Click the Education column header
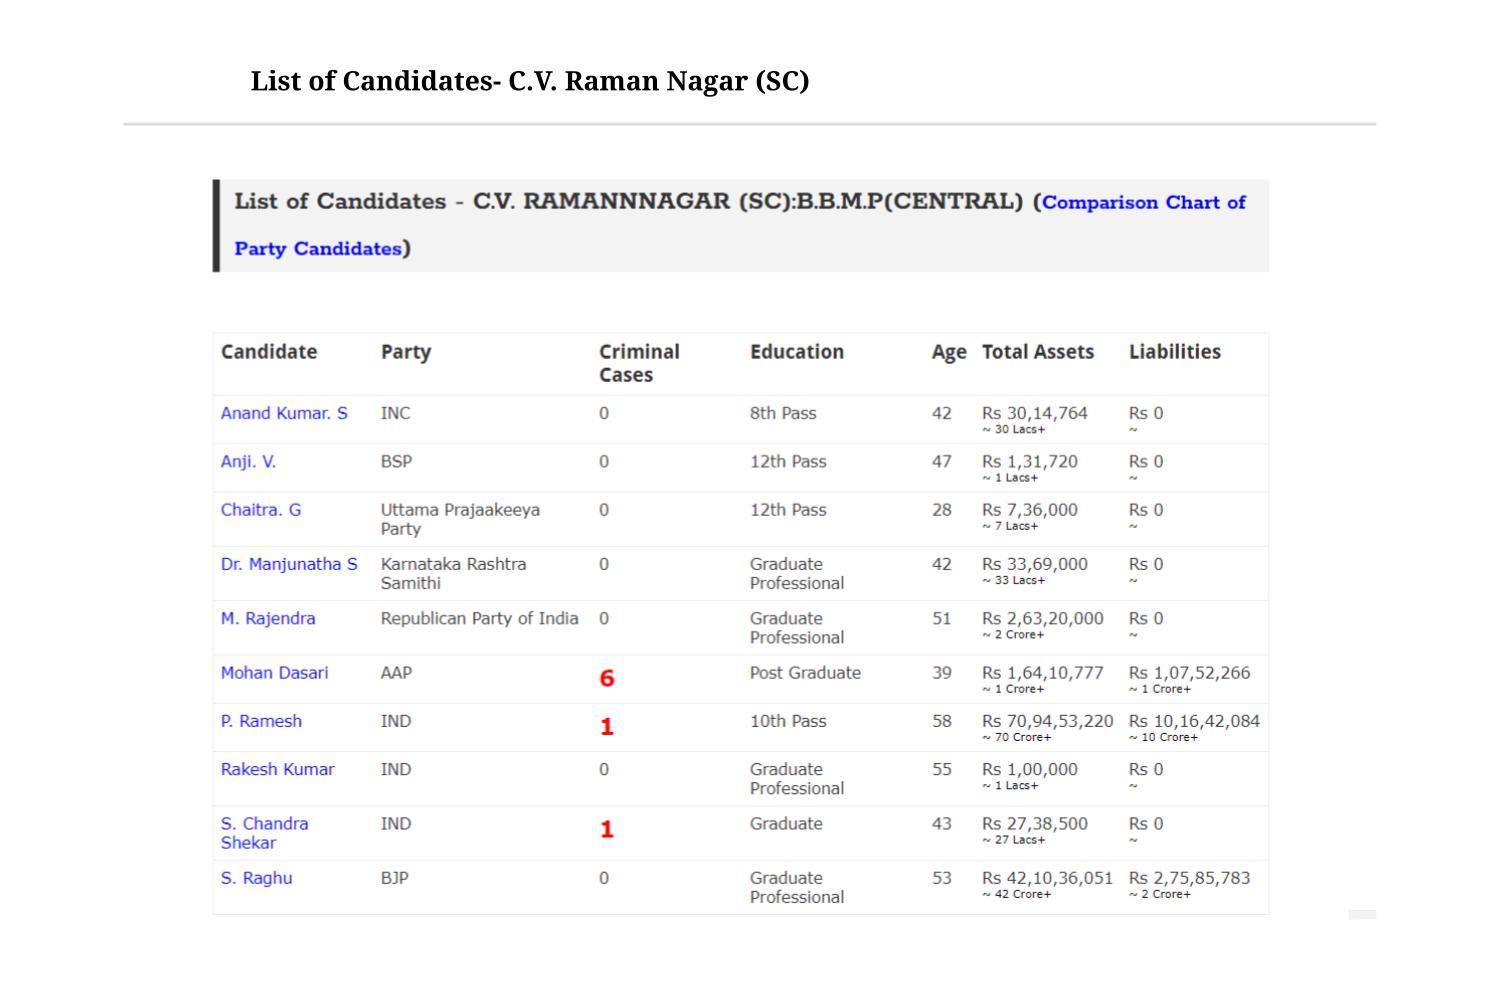The height and width of the screenshot is (1000, 1500). point(797,352)
